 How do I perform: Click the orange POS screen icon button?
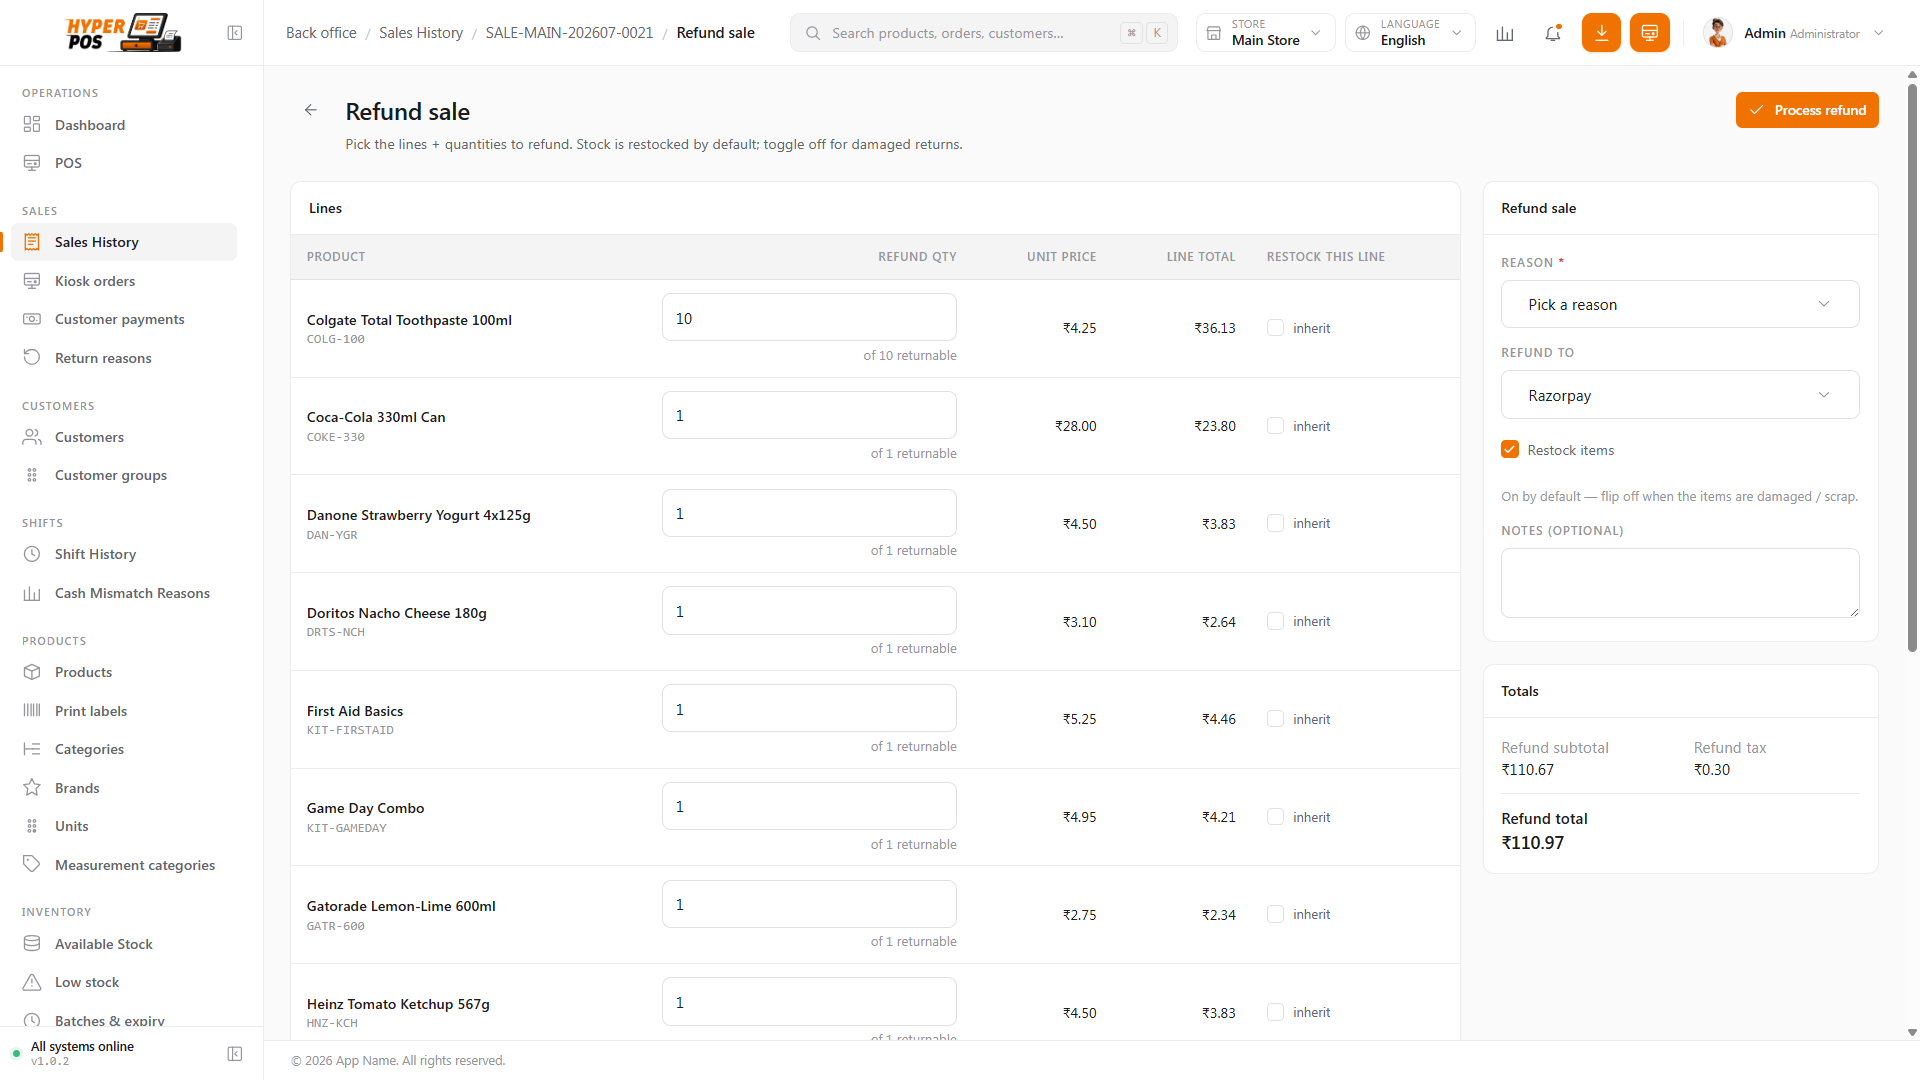tap(1650, 33)
